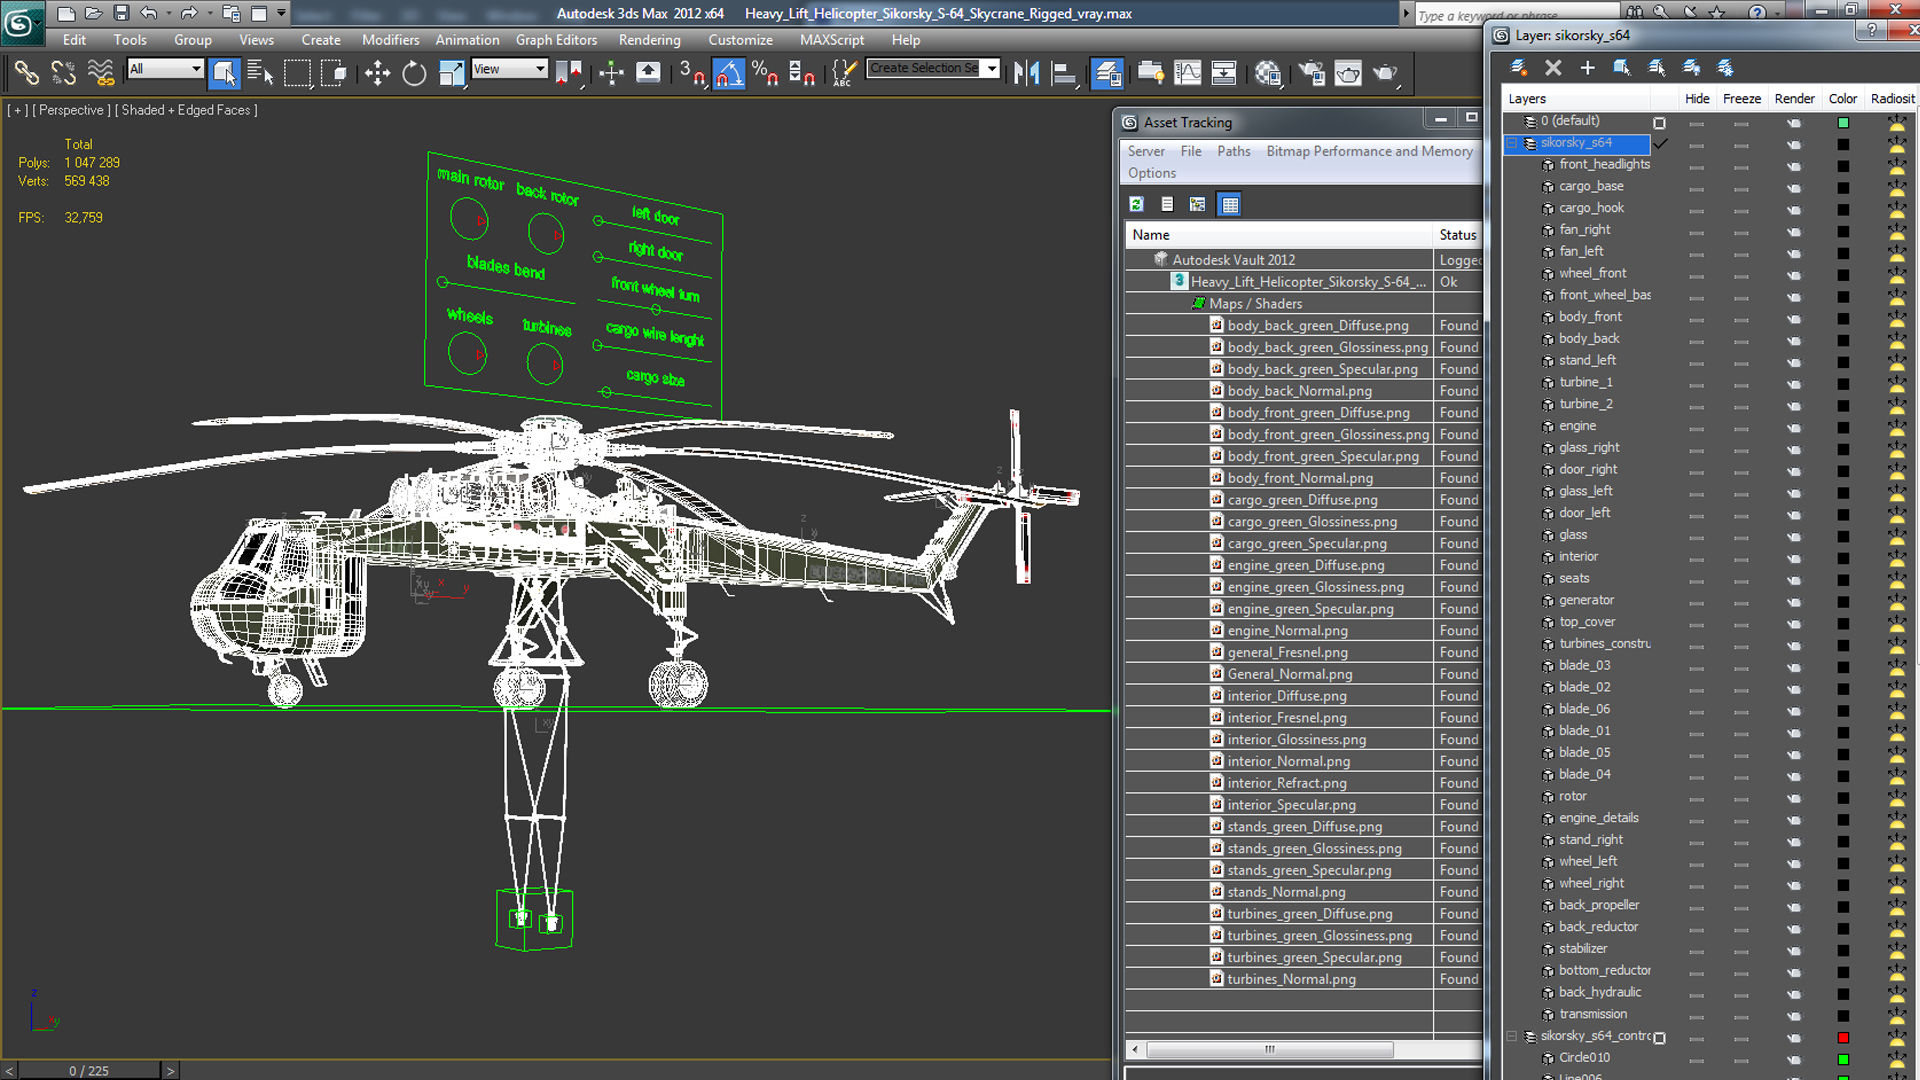Click the Mirror tool
This screenshot has width=1920, height=1080.
[x=1026, y=73]
